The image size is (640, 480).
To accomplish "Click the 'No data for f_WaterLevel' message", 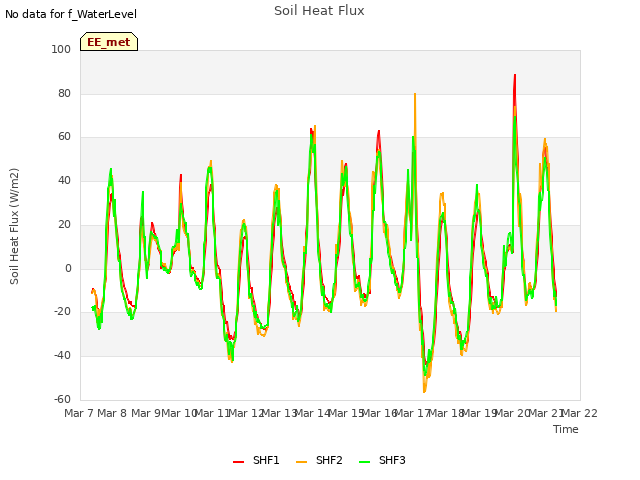I will coord(71,14).
